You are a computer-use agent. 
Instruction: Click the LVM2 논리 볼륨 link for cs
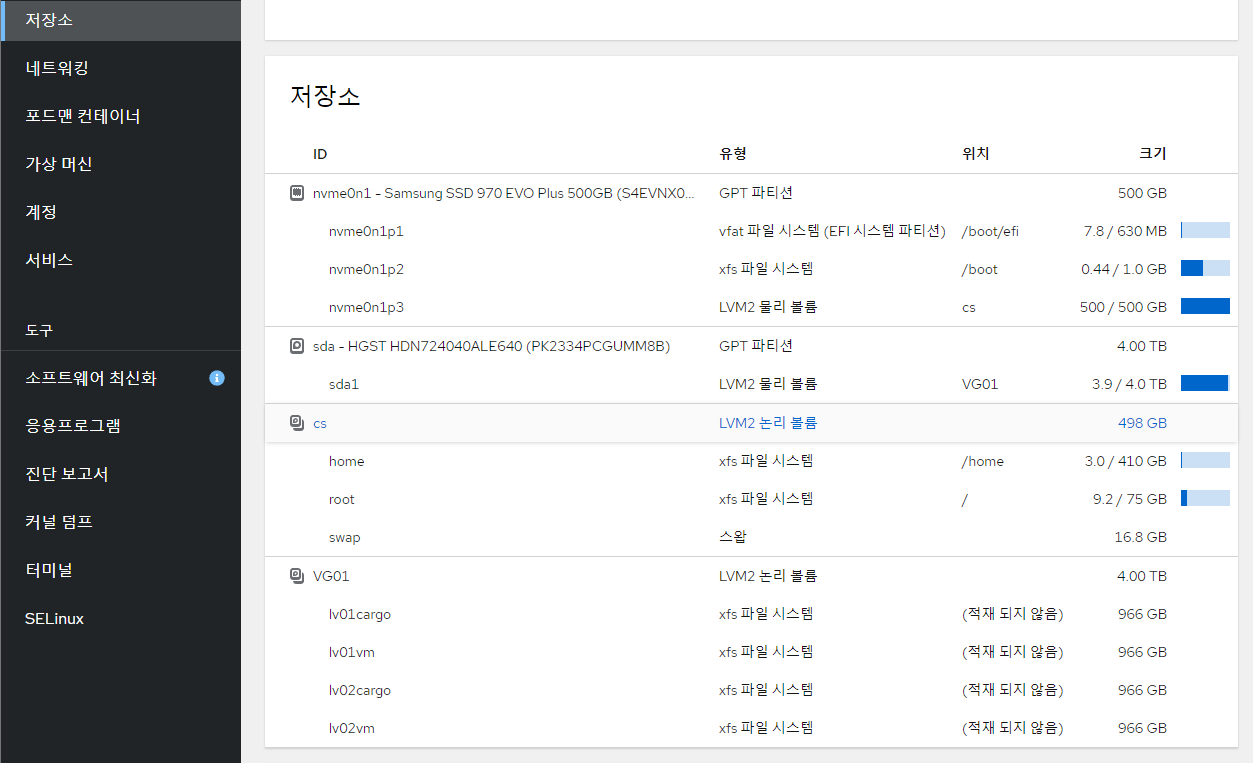(768, 423)
